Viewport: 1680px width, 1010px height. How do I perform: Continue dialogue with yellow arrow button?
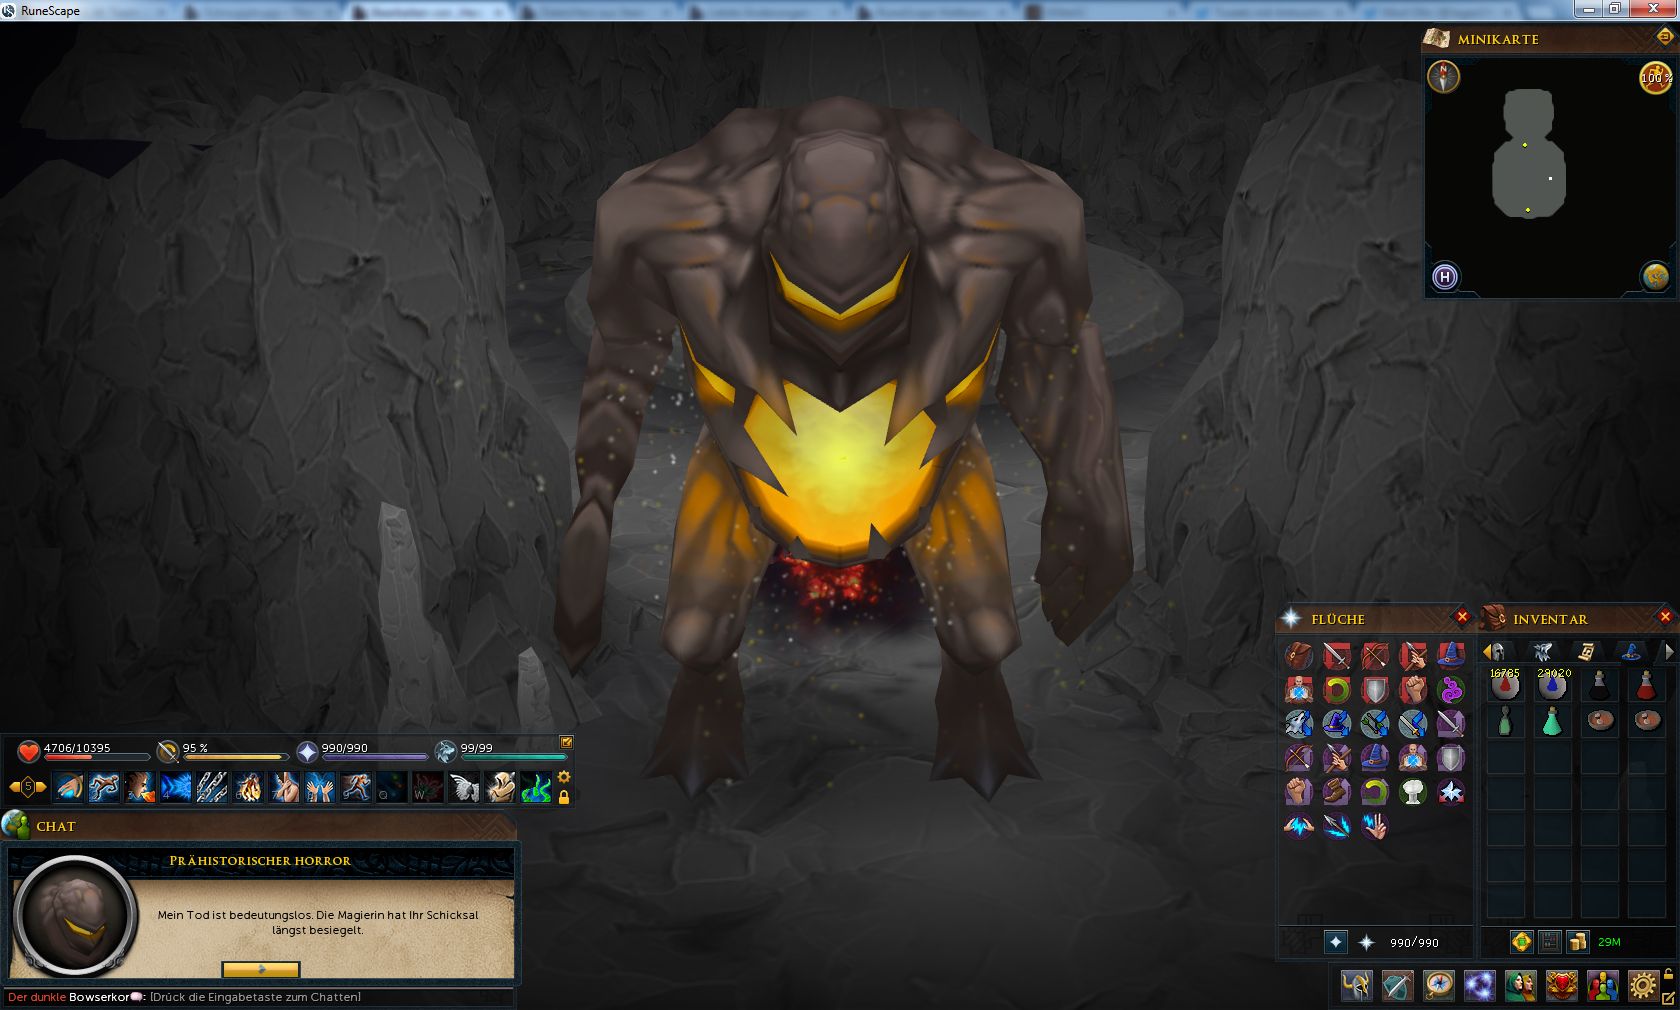point(260,969)
